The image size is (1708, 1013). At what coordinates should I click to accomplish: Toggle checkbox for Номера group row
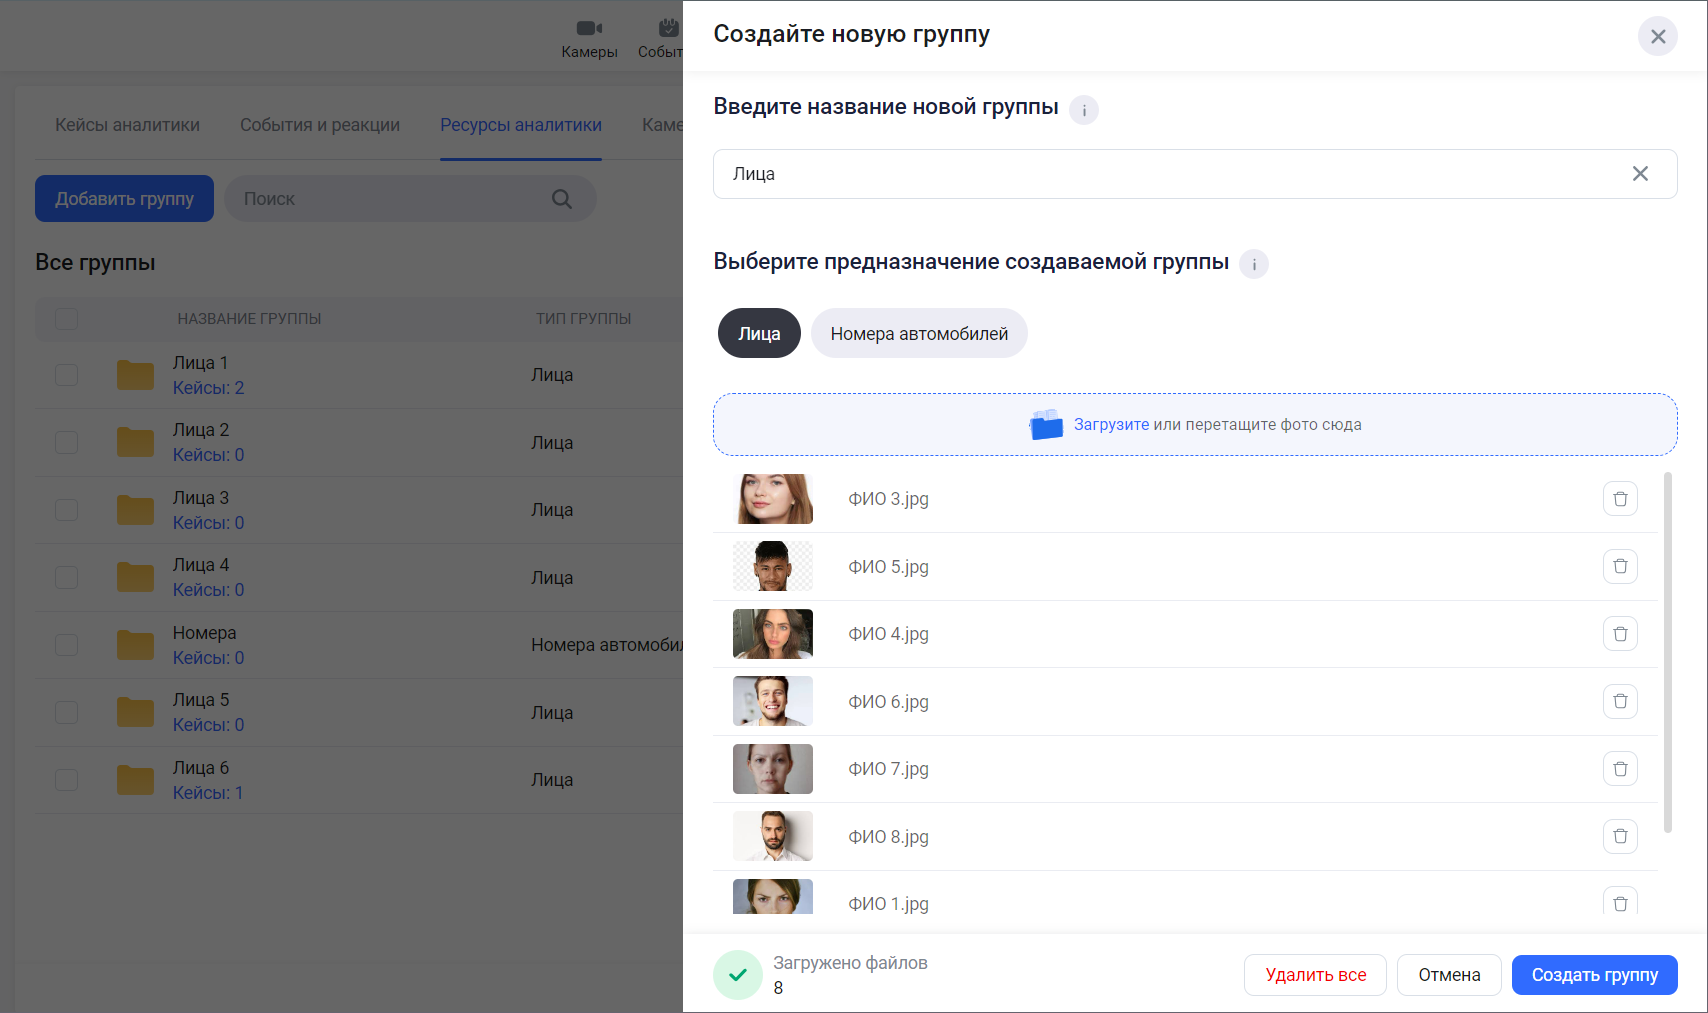(67, 645)
